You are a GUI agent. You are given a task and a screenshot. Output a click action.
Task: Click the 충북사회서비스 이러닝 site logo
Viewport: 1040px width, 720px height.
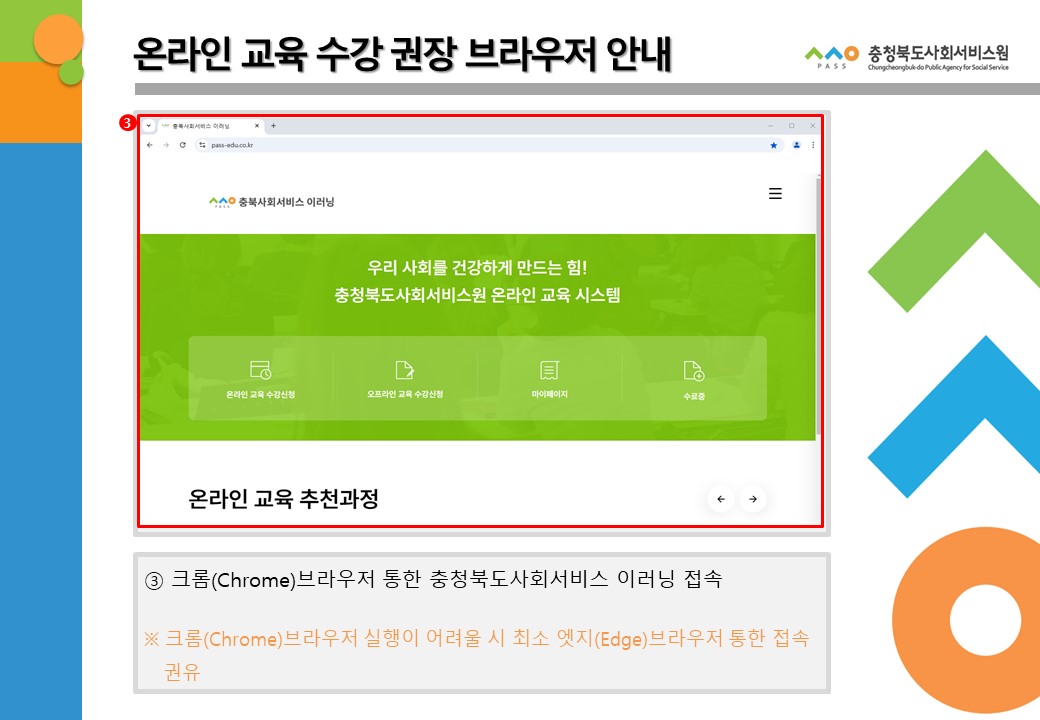pos(271,202)
